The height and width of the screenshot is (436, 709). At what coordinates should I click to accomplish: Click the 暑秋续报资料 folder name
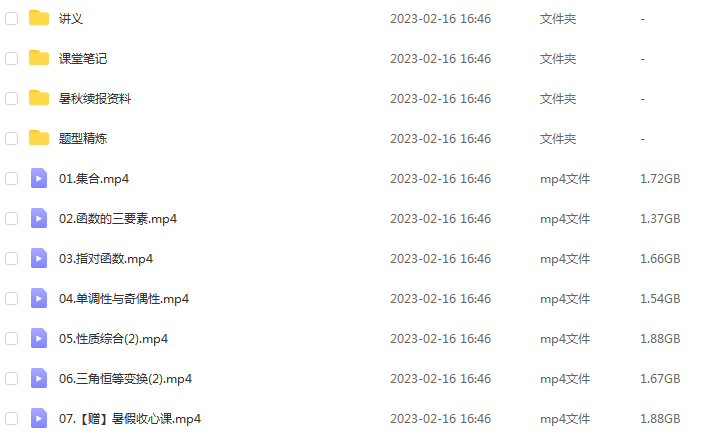coord(95,98)
